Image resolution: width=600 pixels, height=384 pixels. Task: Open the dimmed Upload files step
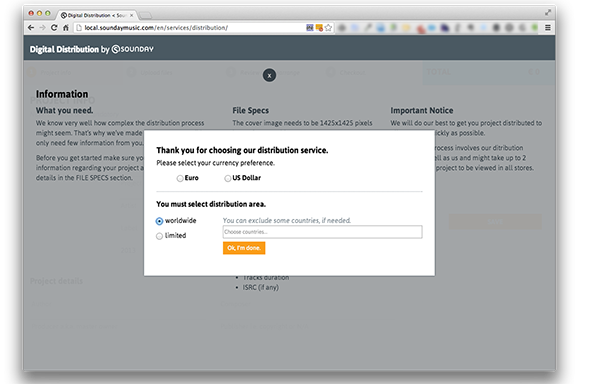pos(151,72)
